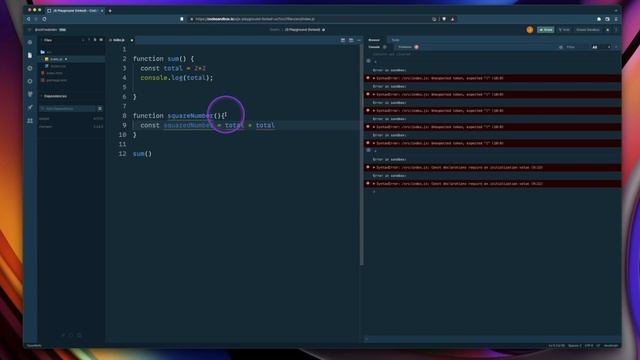Open the editor more options ellipsis
The height and width of the screenshot is (360, 640).
[x=359, y=40]
